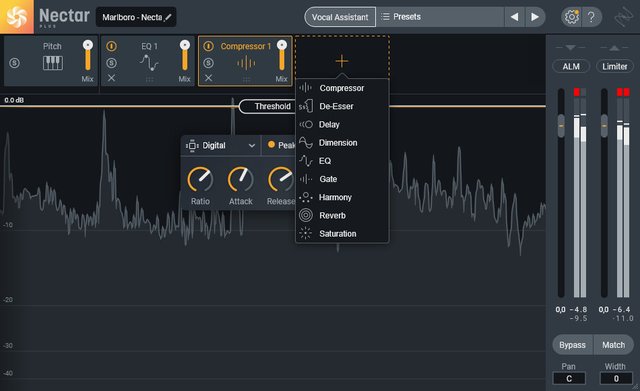Click the Release knob
This screenshot has height=391, width=640.
[281, 180]
